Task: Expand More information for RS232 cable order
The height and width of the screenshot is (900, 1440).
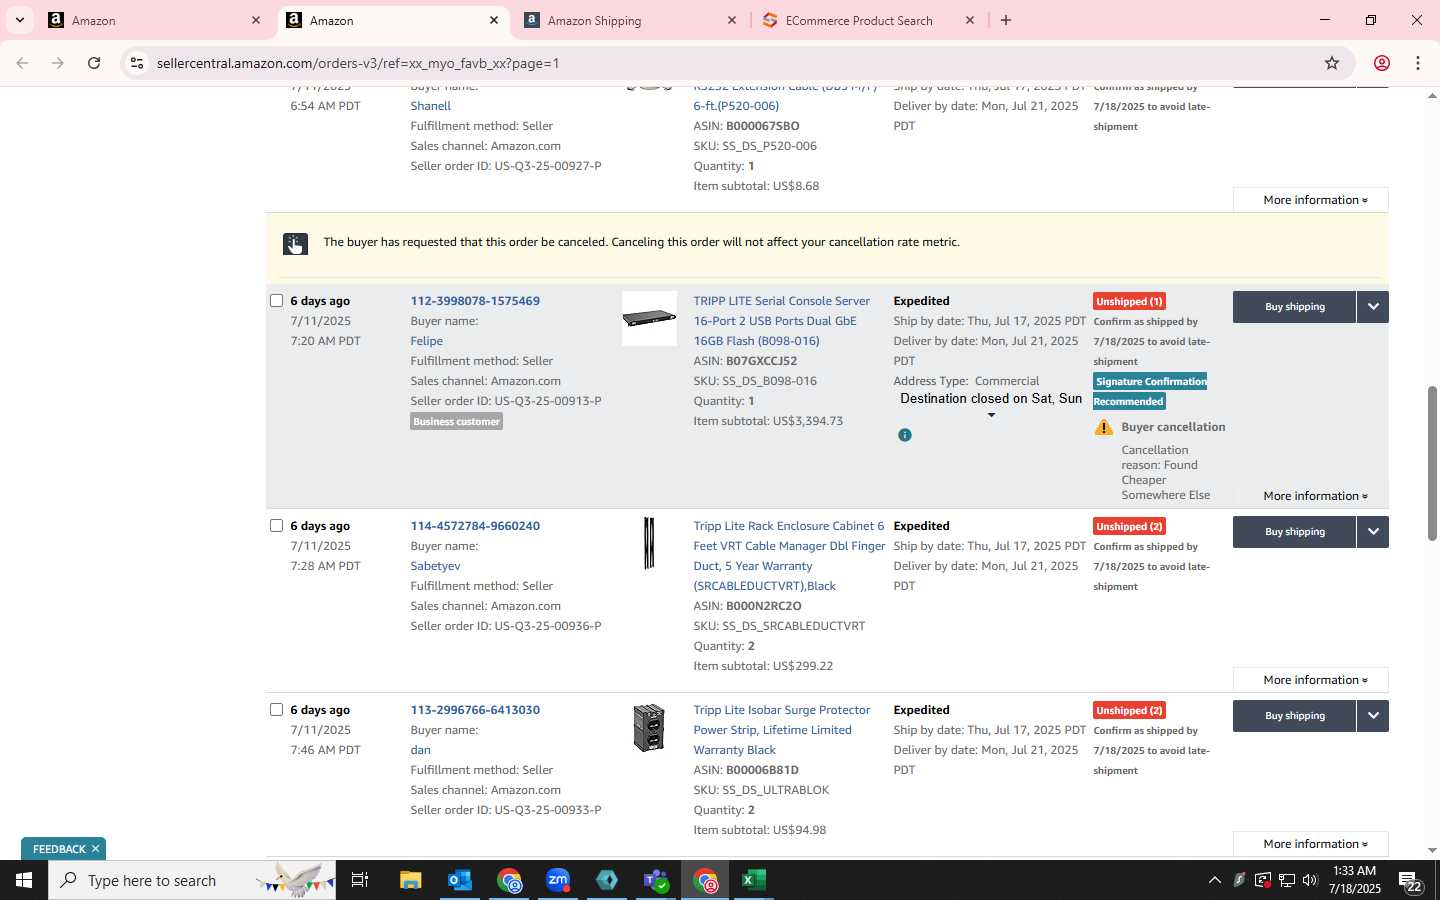Action: 1311,200
